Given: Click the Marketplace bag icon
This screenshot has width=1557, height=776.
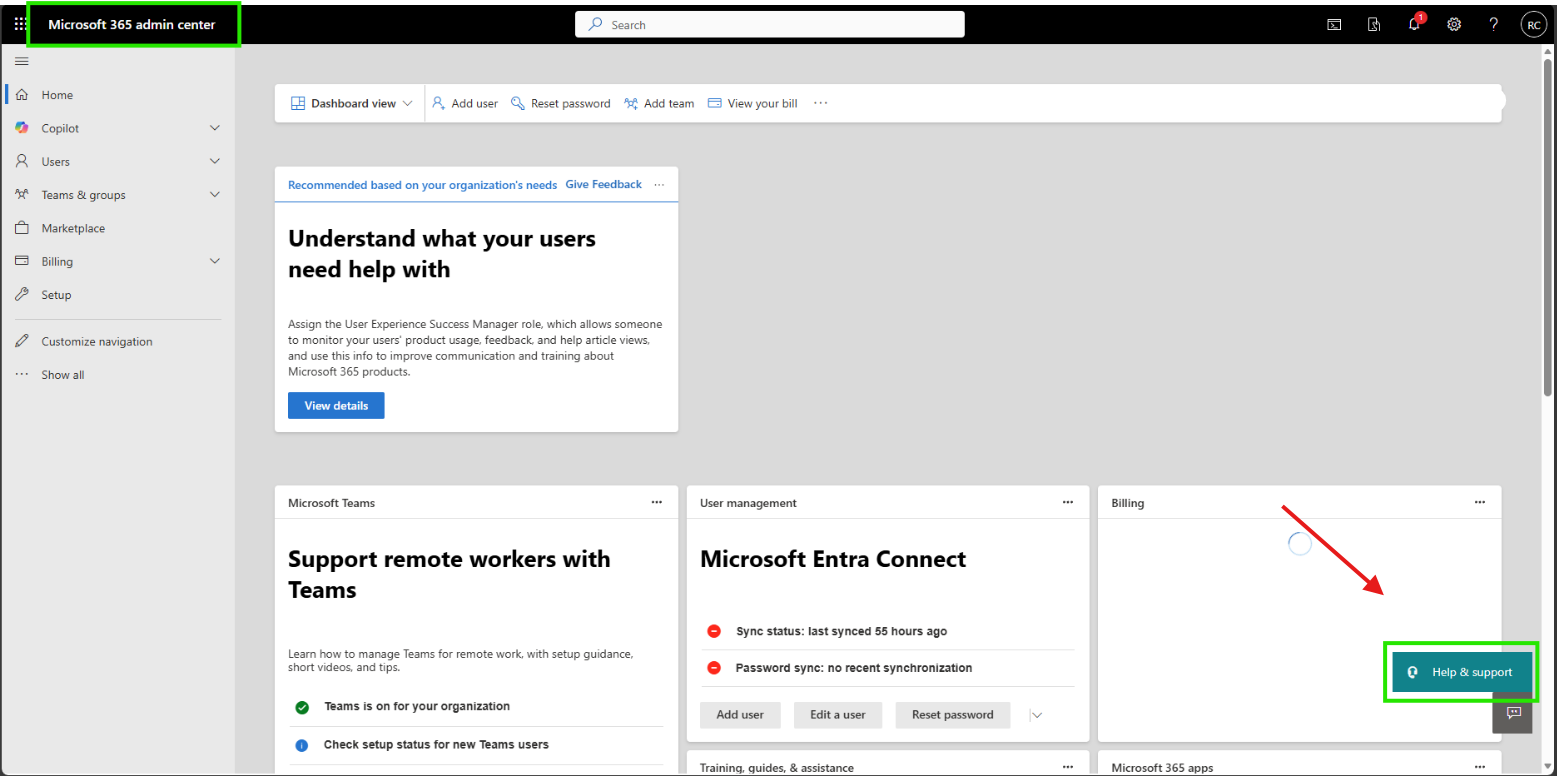Looking at the screenshot, I should (22, 228).
